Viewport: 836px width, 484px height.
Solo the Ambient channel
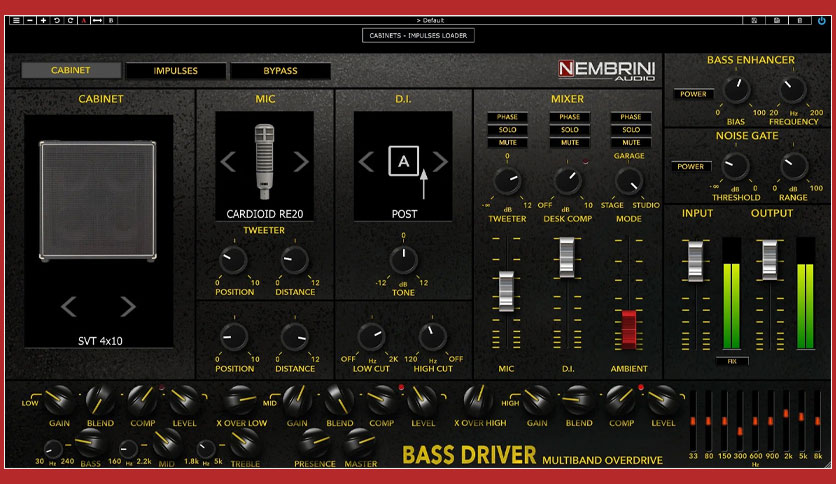631,130
